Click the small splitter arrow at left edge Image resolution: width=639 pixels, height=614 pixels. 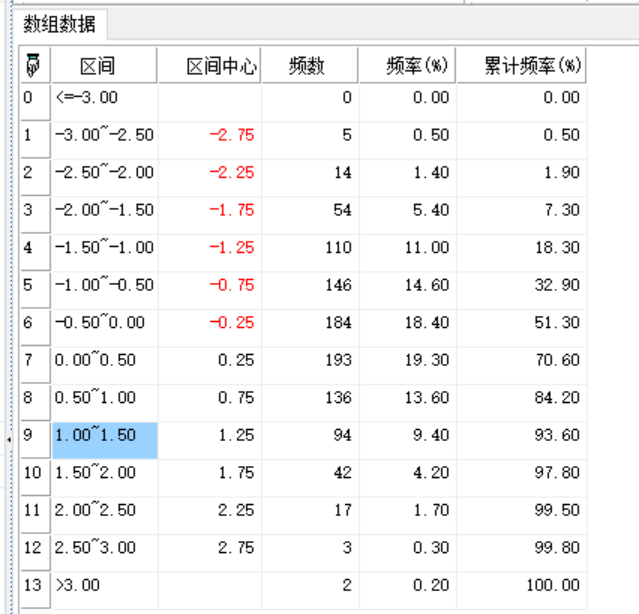pyautogui.click(x=10, y=438)
